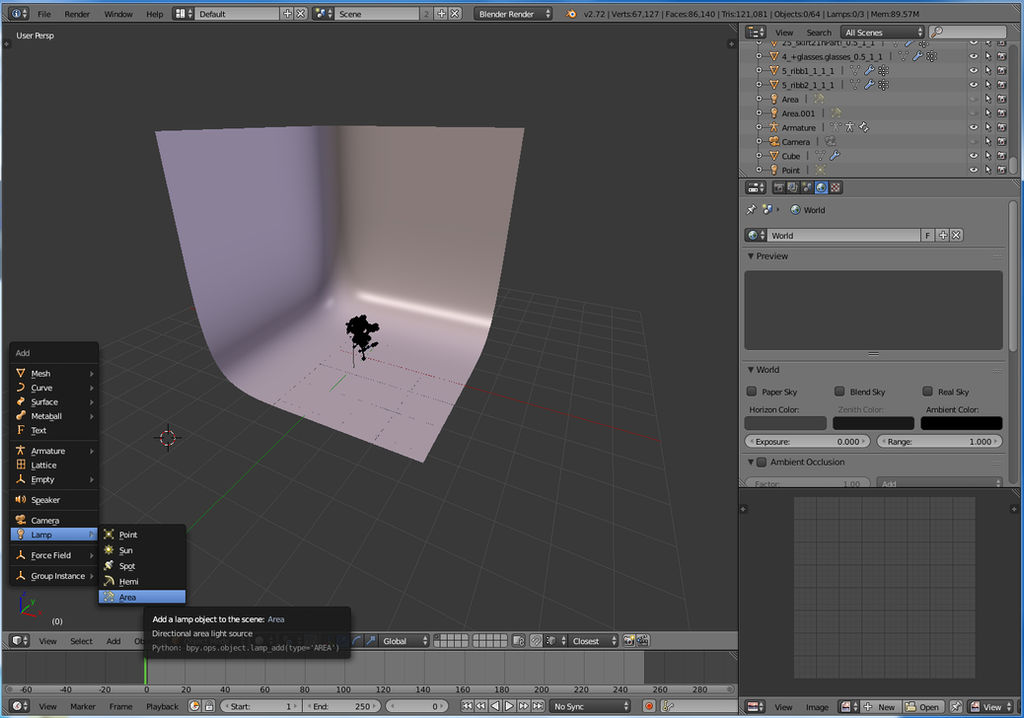1024x718 pixels.
Task: Click jump to end frame button
Action: tap(538, 706)
